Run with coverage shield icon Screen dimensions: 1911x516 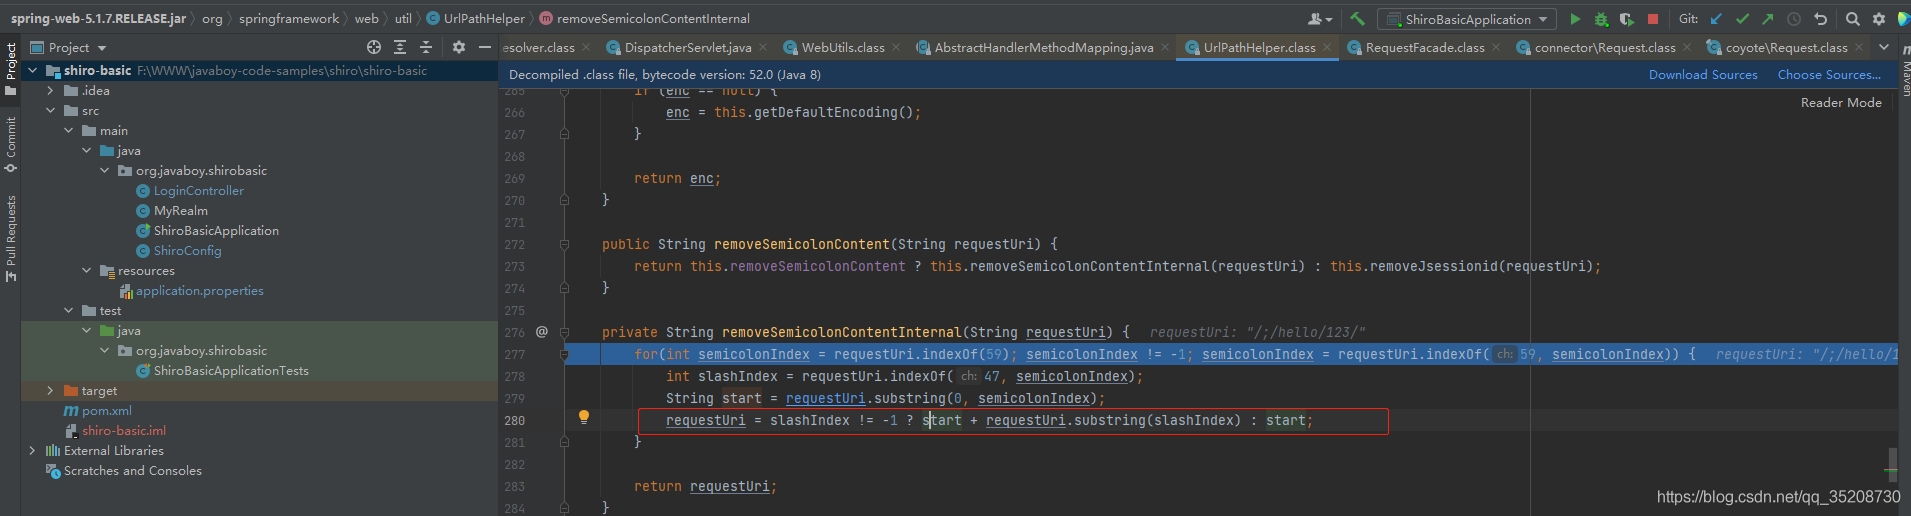[x=1627, y=19]
